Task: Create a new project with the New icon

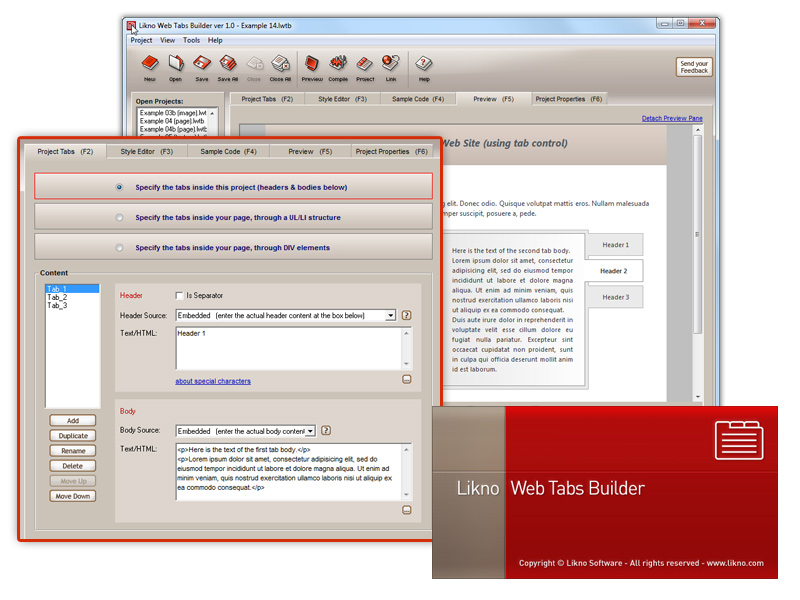Action: pos(150,63)
